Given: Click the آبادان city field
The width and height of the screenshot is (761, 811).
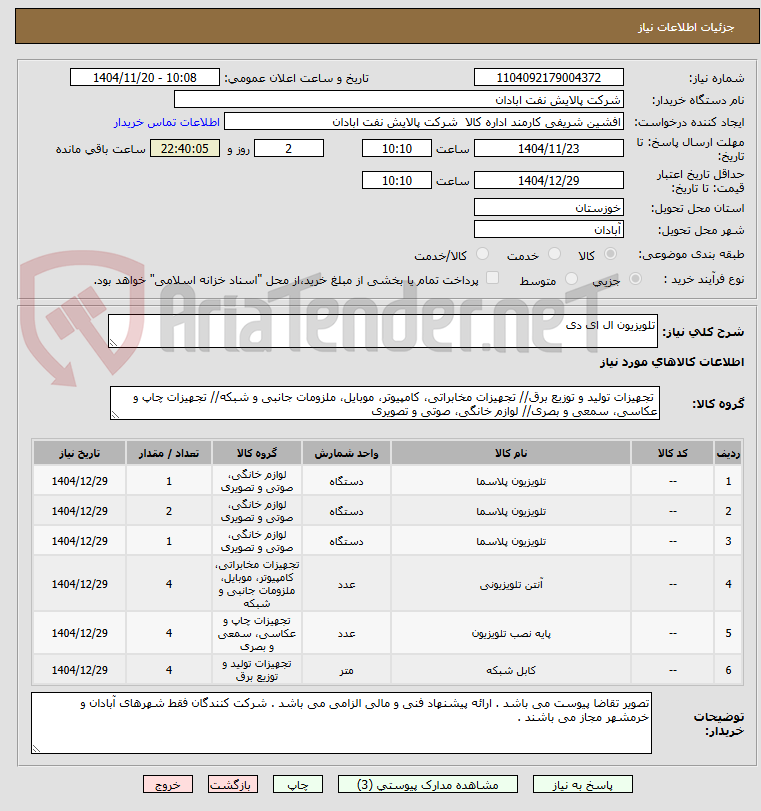Looking at the screenshot, I should tap(548, 229).
